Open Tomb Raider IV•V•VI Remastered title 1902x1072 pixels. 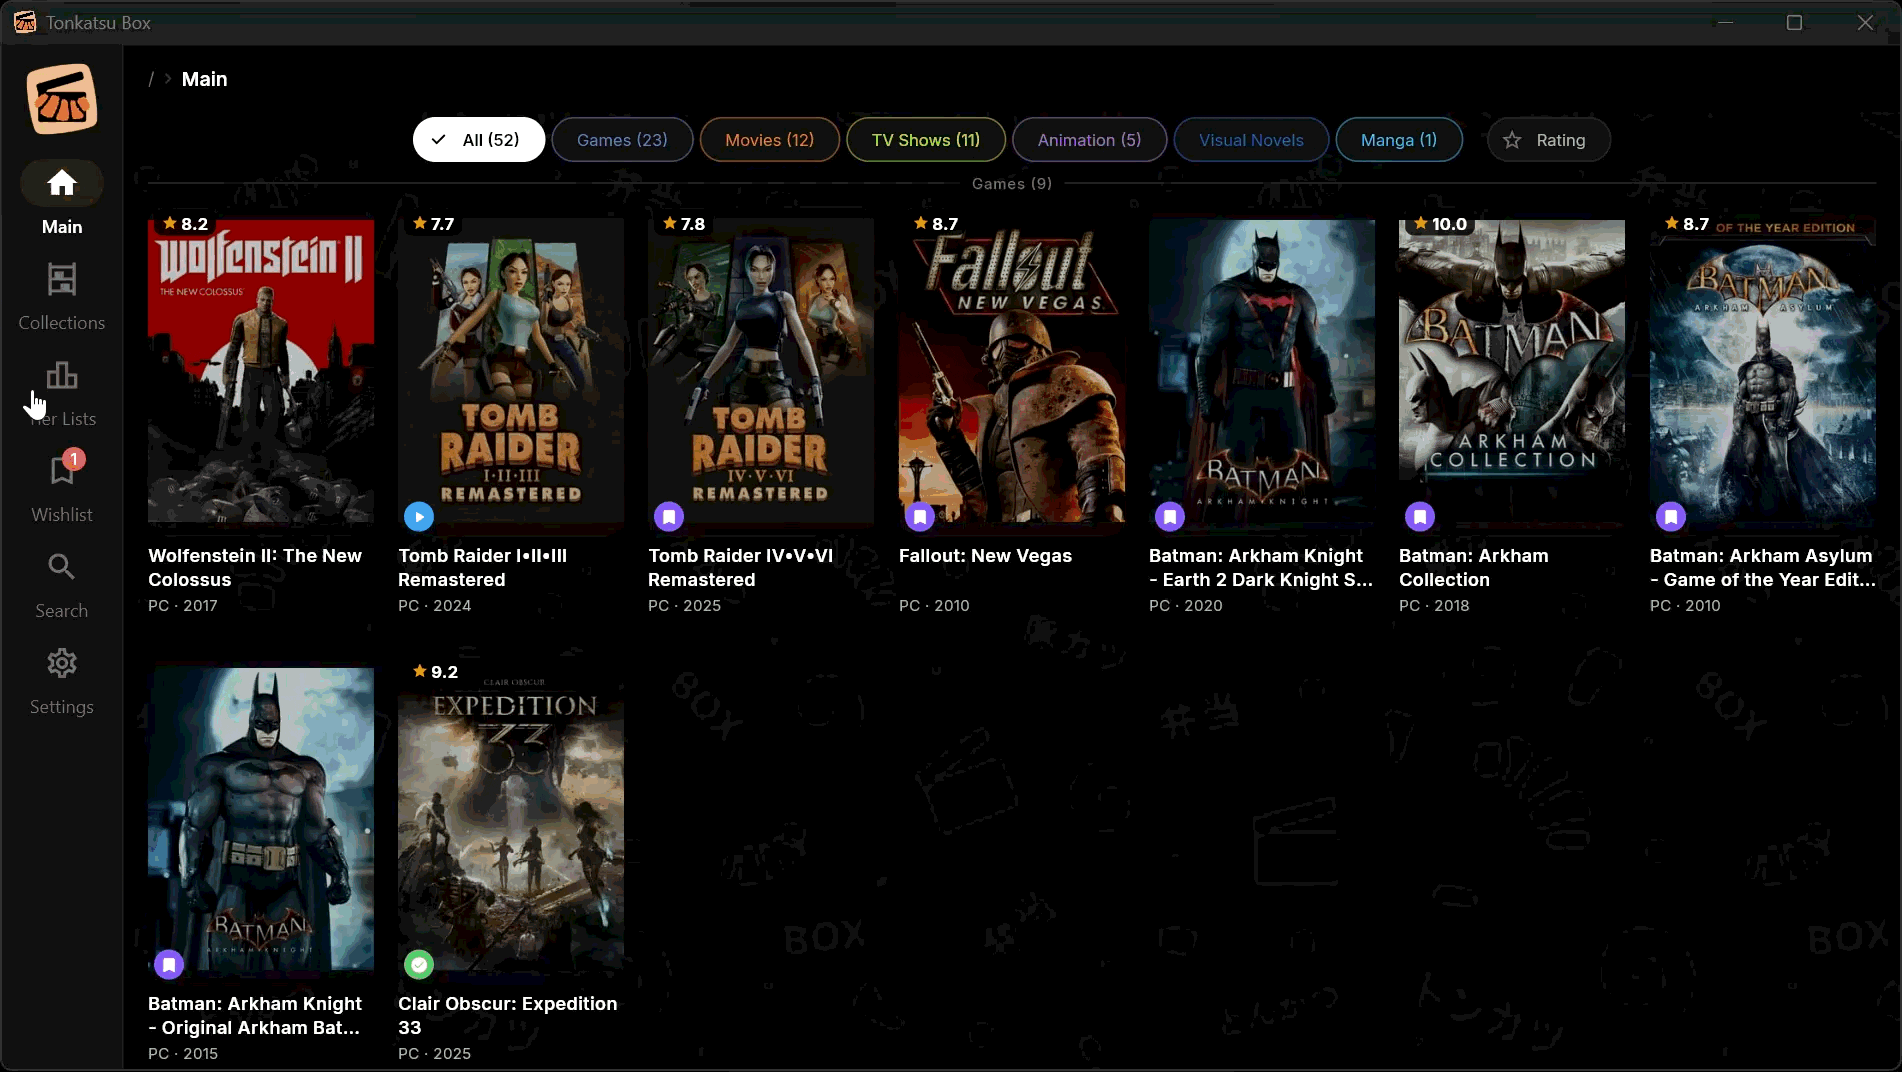click(x=740, y=568)
